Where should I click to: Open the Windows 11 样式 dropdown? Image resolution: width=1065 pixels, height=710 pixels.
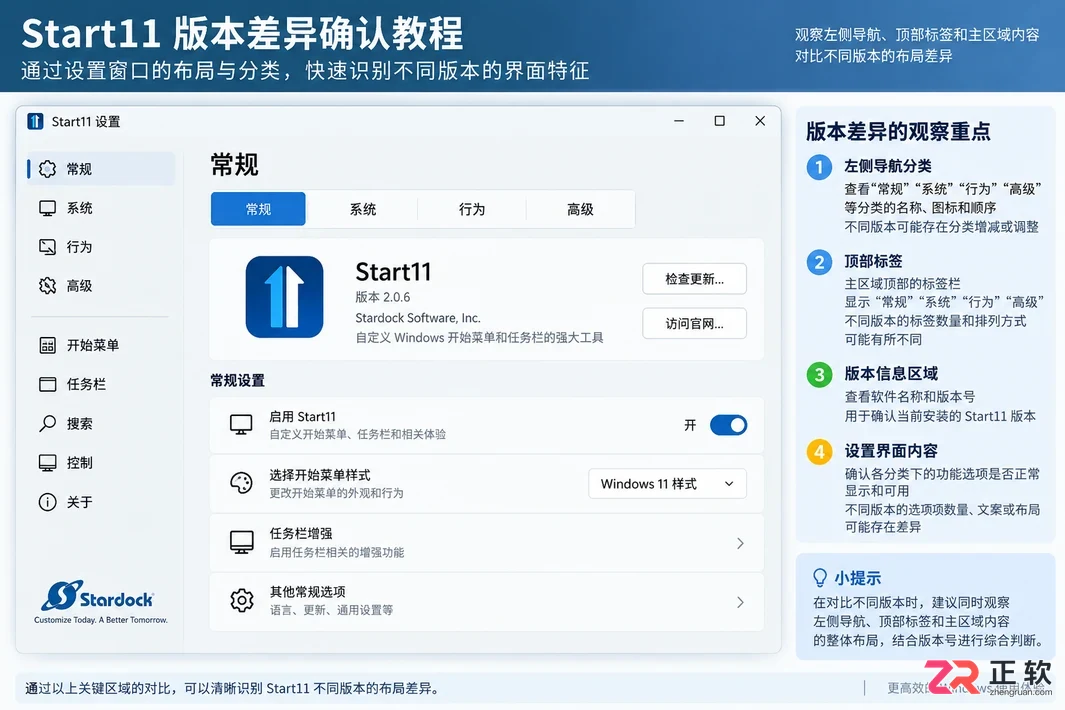click(x=667, y=484)
